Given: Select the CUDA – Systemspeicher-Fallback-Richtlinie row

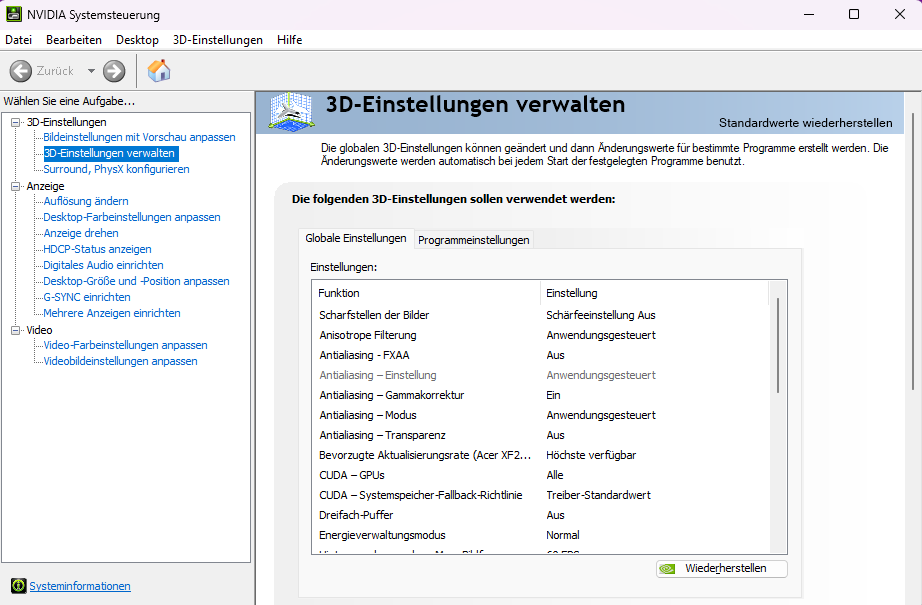Looking at the screenshot, I should [x=540, y=495].
